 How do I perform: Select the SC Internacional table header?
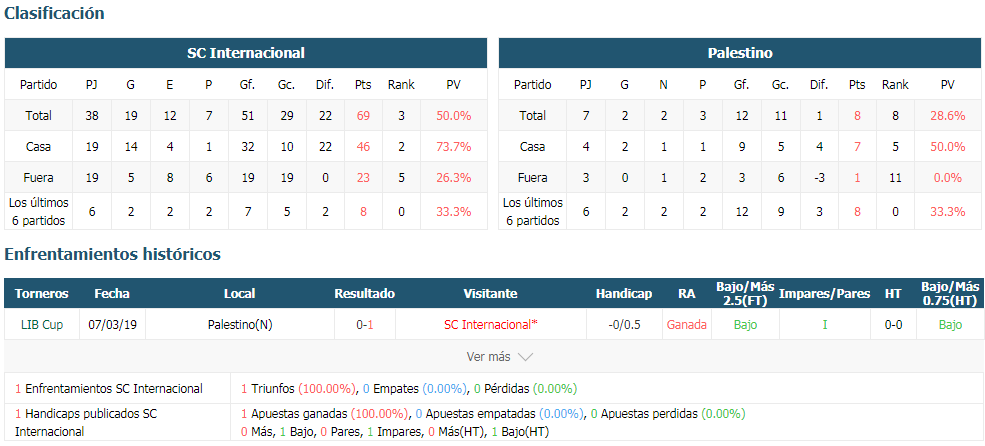(246, 53)
